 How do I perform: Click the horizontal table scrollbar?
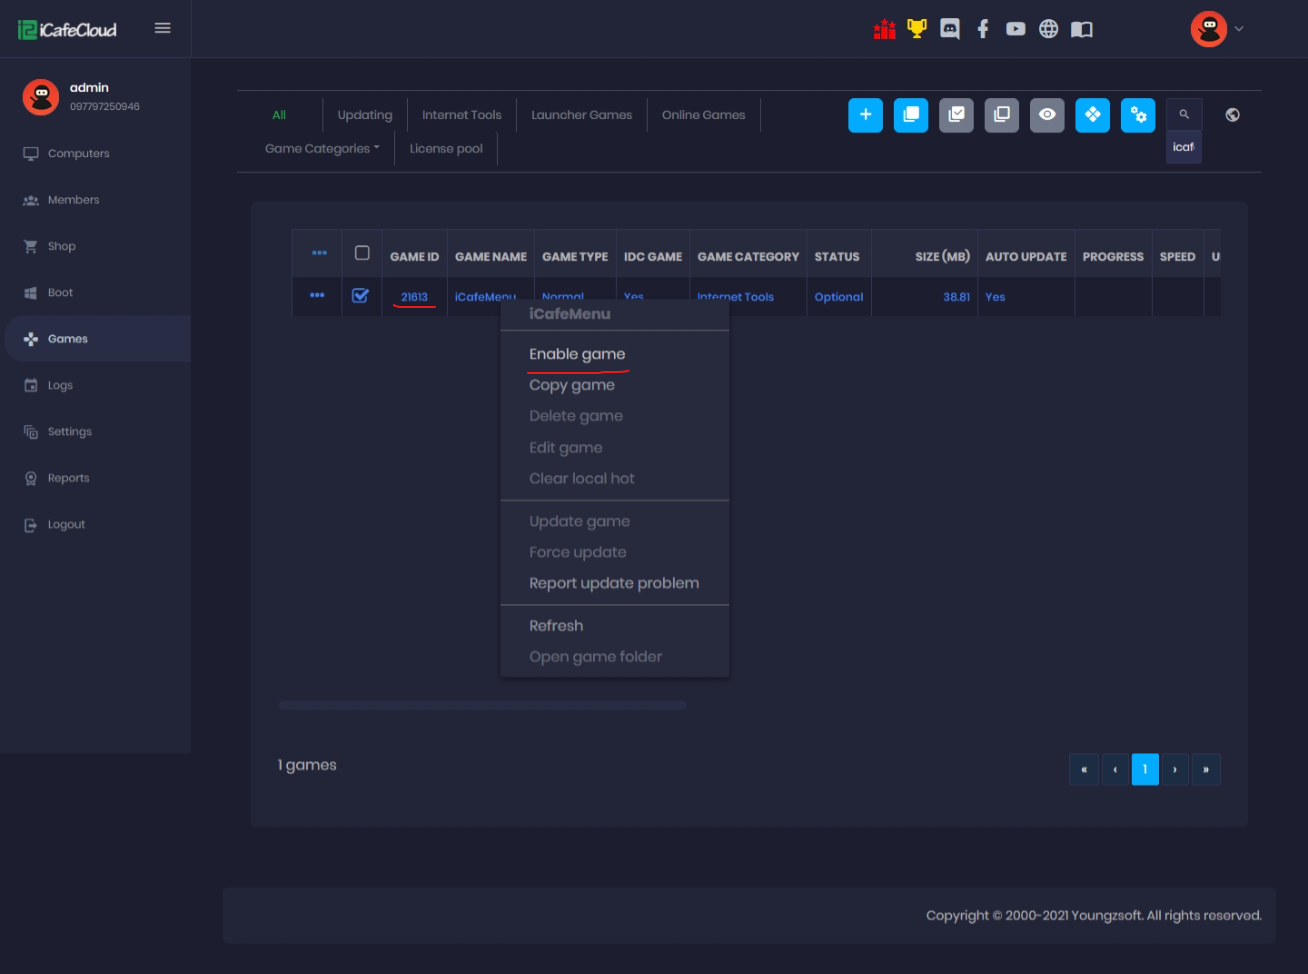482,706
